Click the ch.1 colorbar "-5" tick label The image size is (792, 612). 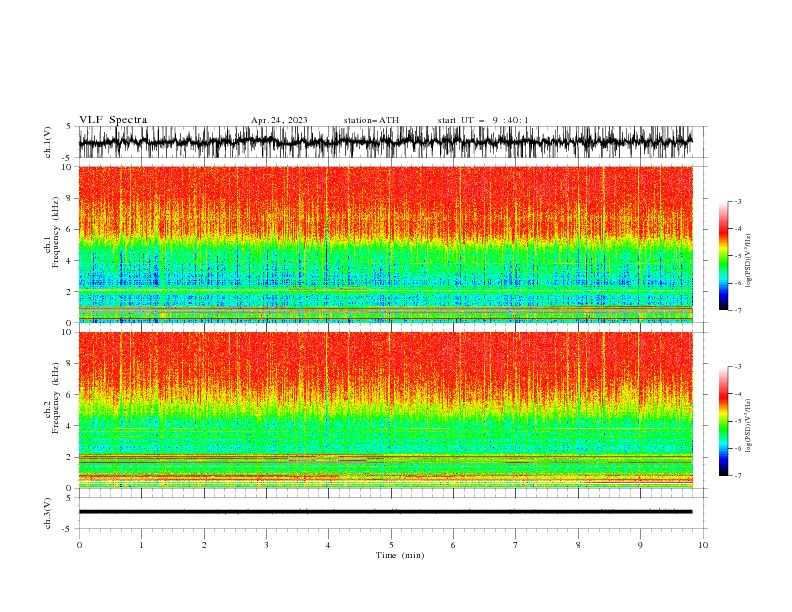pyautogui.click(x=738, y=256)
